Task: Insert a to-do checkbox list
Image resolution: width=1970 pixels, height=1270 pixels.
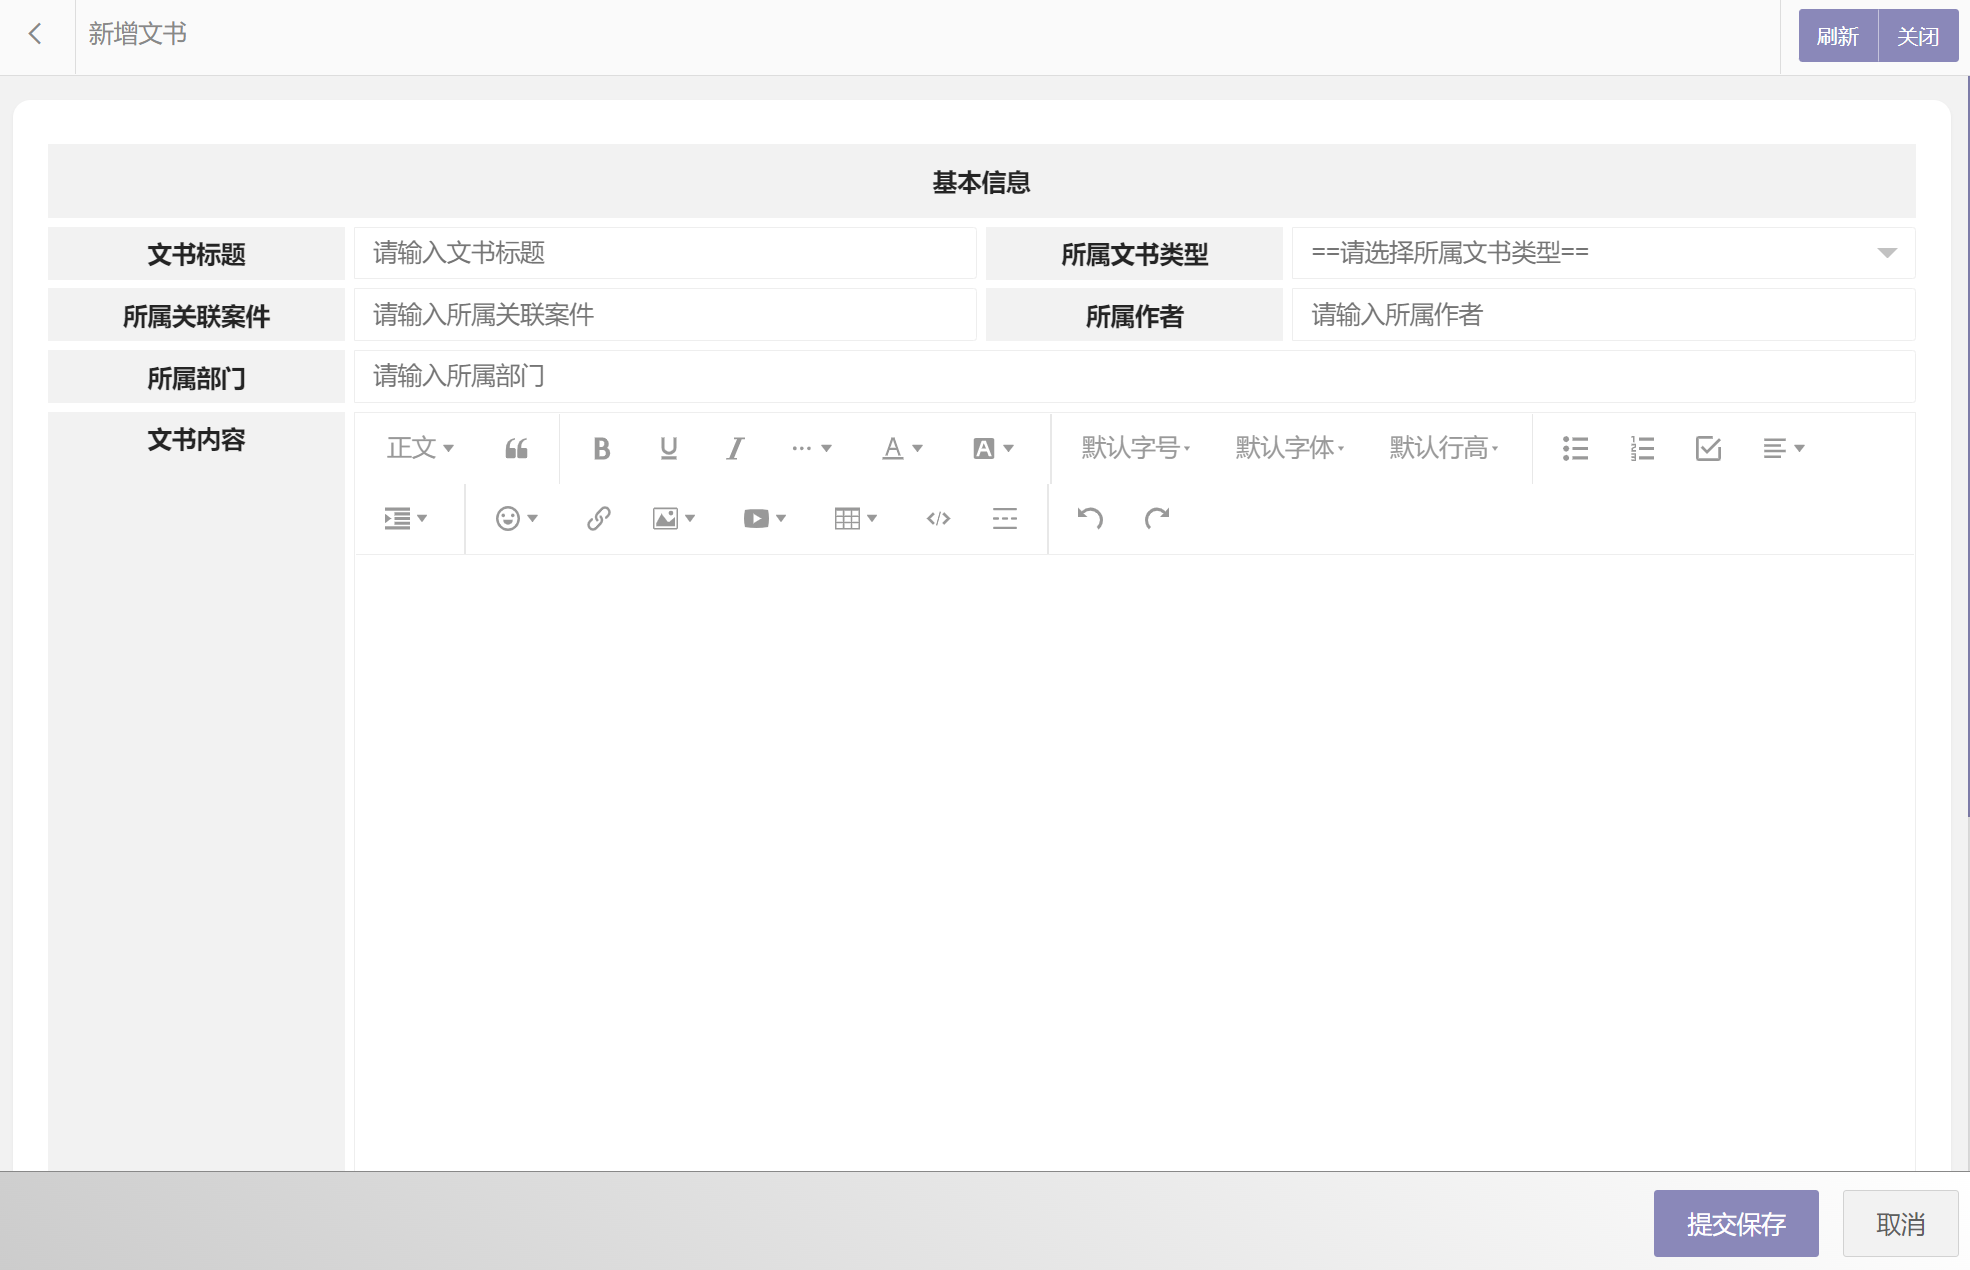Action: tap(1708, 448)
